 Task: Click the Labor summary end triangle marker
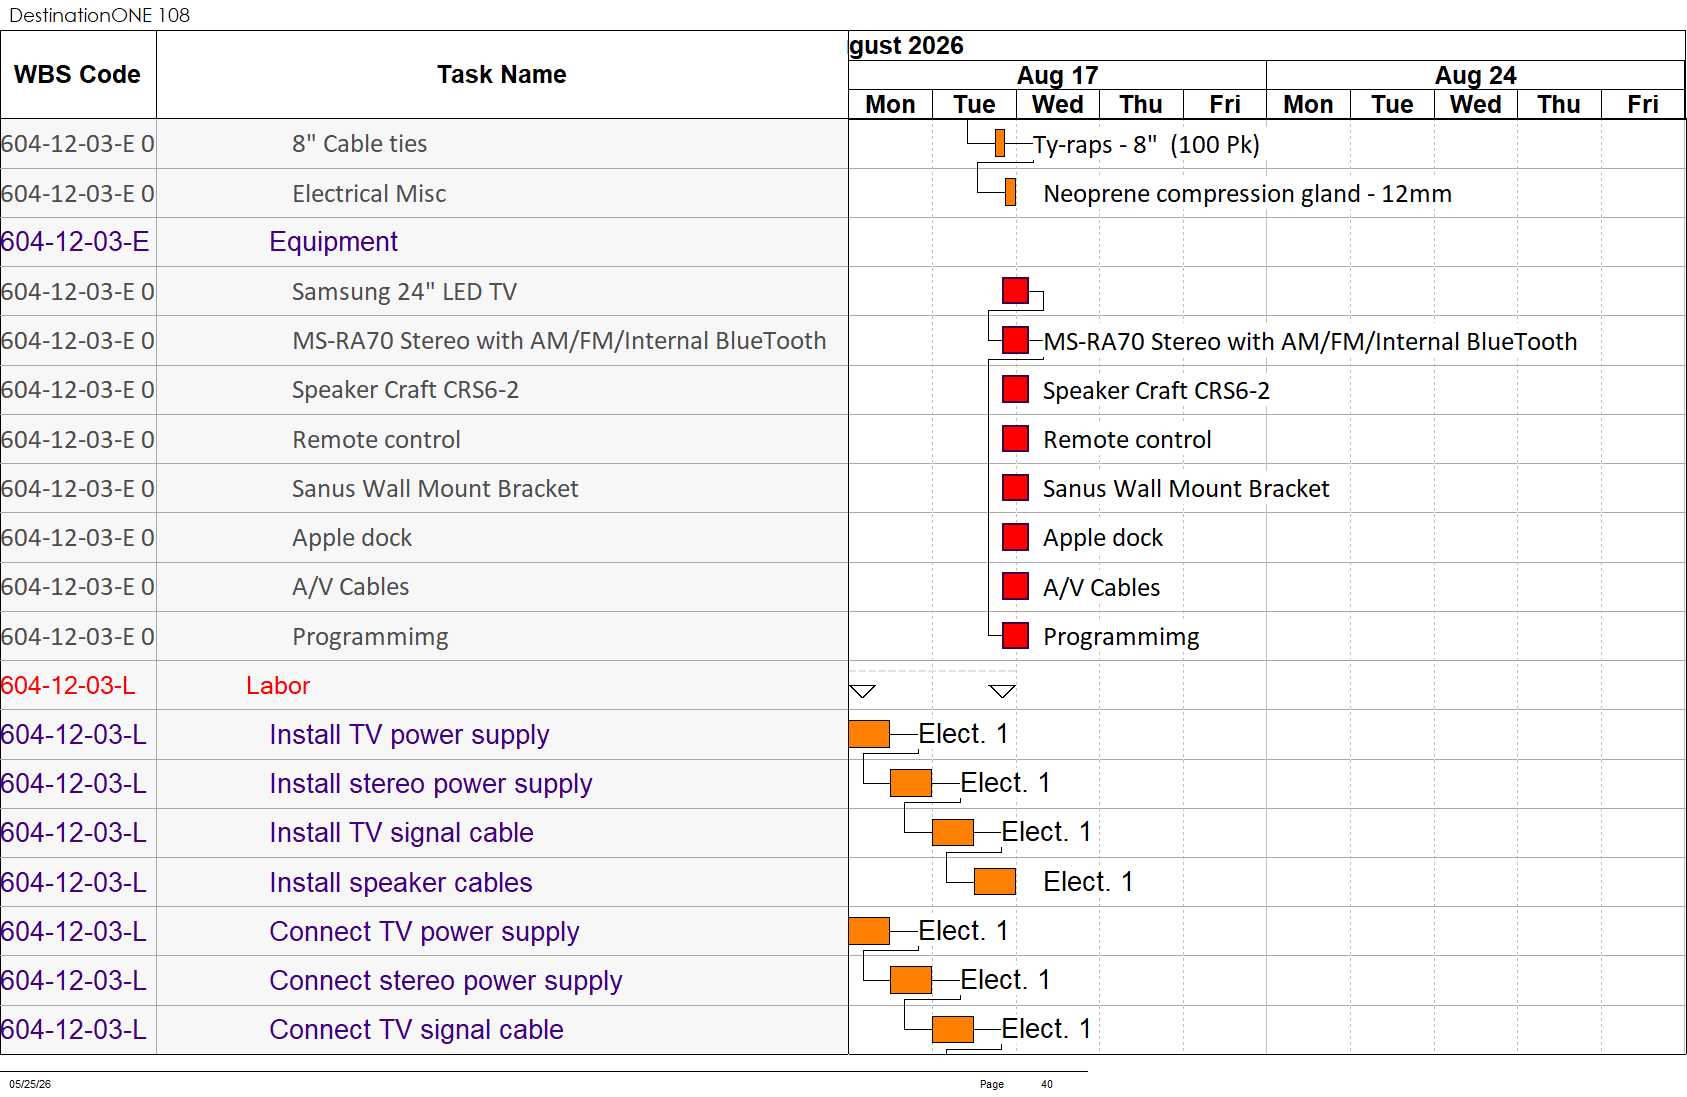(1002, 691)
